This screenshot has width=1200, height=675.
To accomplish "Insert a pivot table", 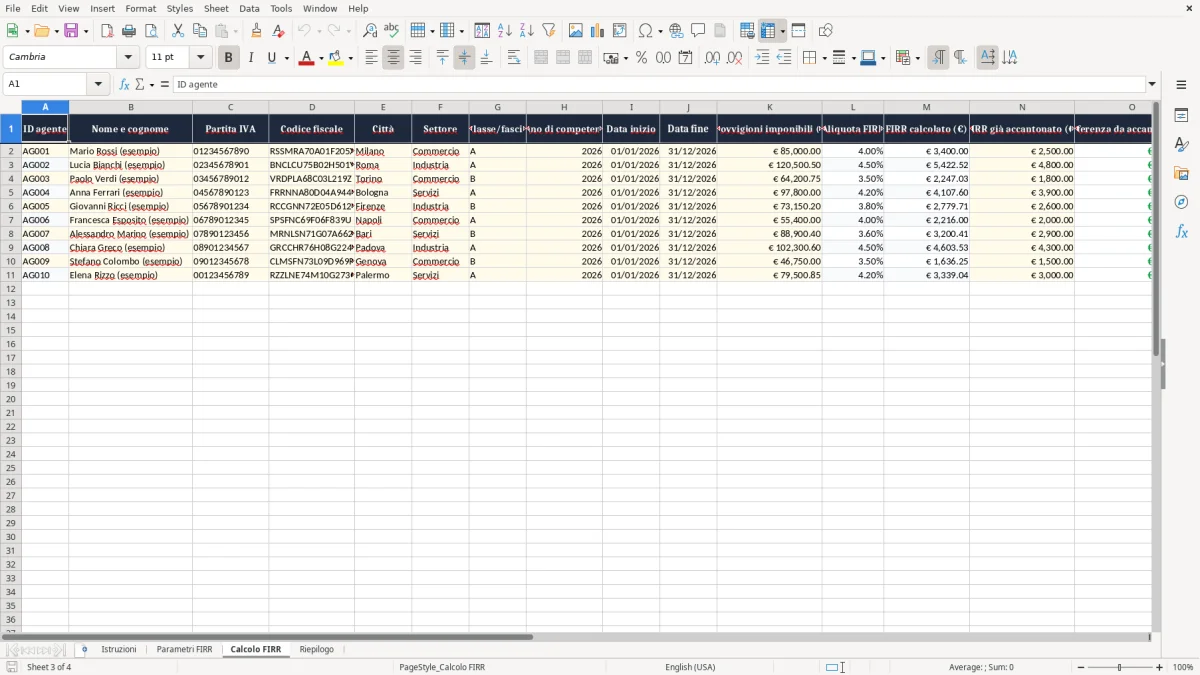I will click(x=620, y=31).
